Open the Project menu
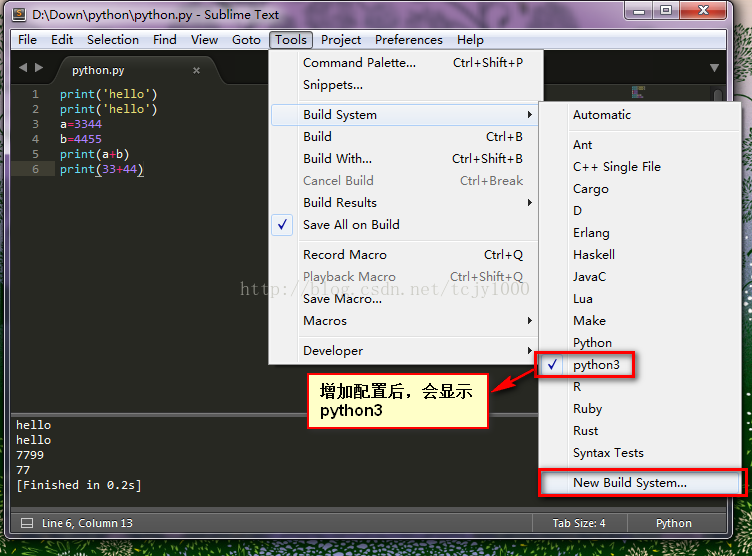This screenshot has height=556, width=752. [341, 40]
